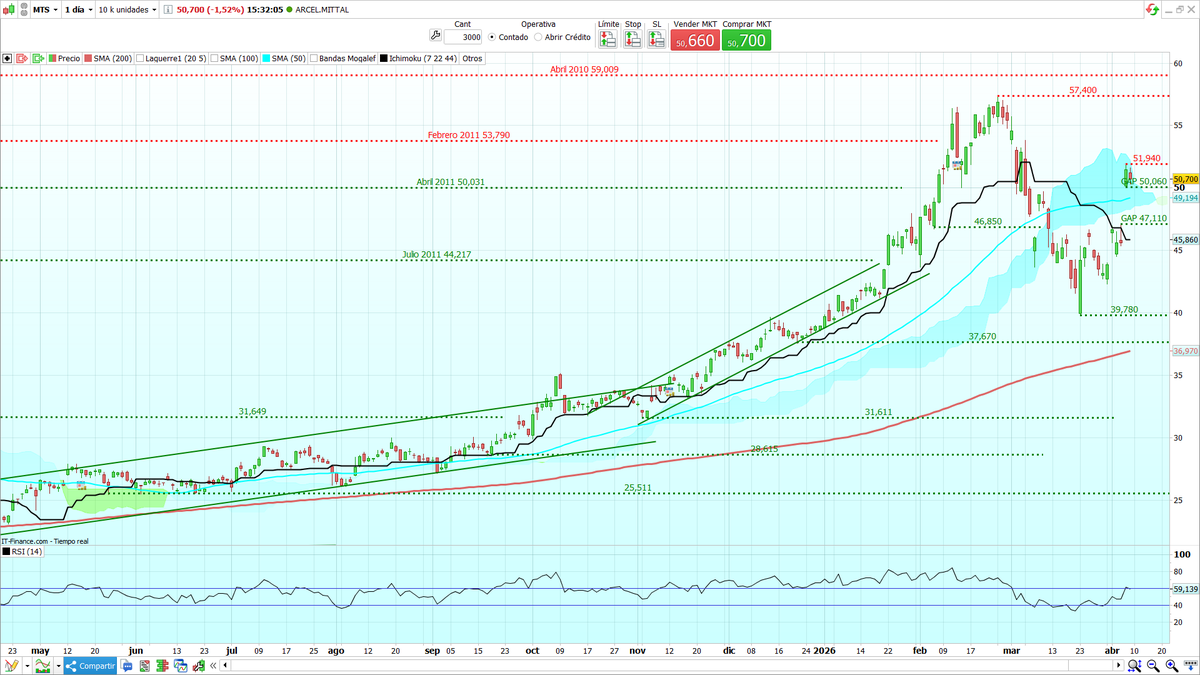This screenshot has width=1200, height=675.
Task: Click the 49,194 SMA price tag
Action: tap(1185, 198)
